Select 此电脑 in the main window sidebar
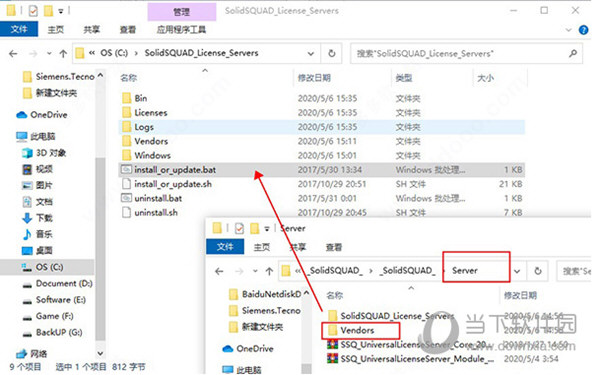 point(36,136)
